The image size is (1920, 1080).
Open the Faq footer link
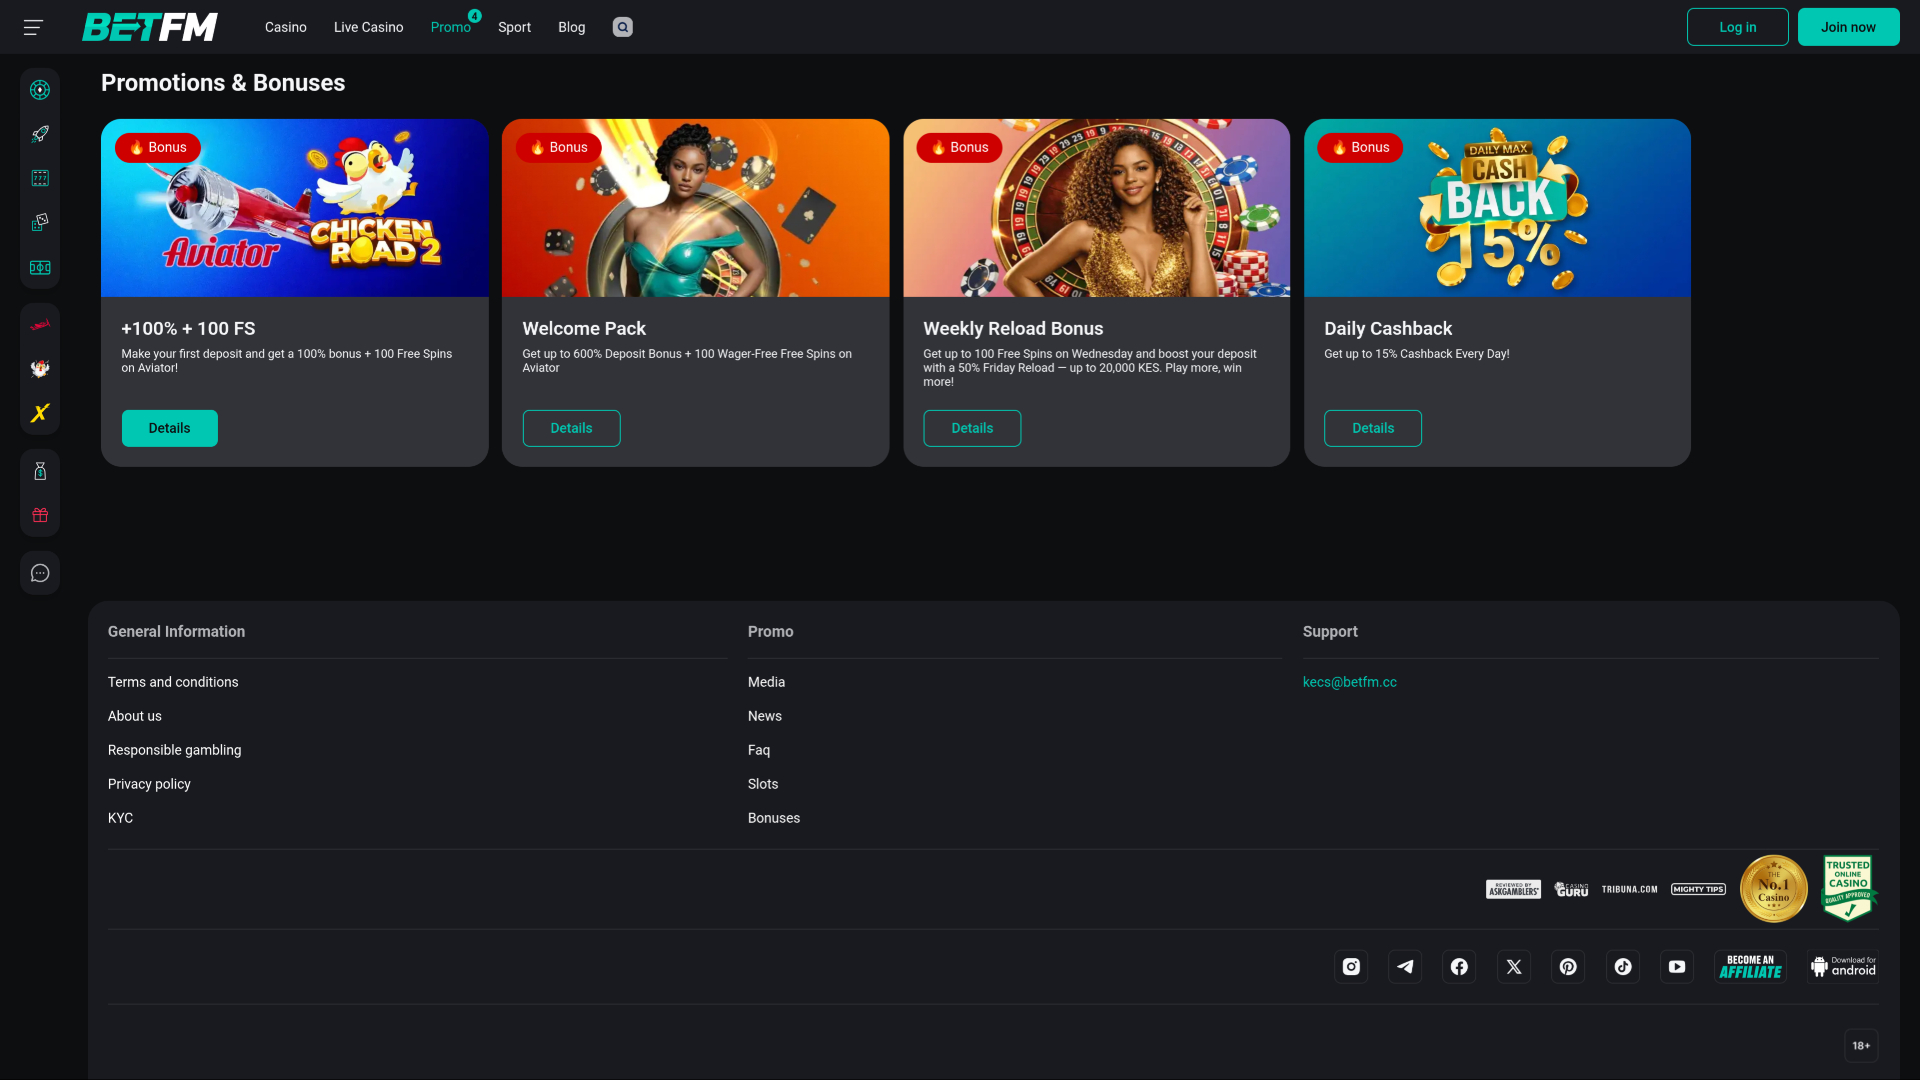point(759,750)
